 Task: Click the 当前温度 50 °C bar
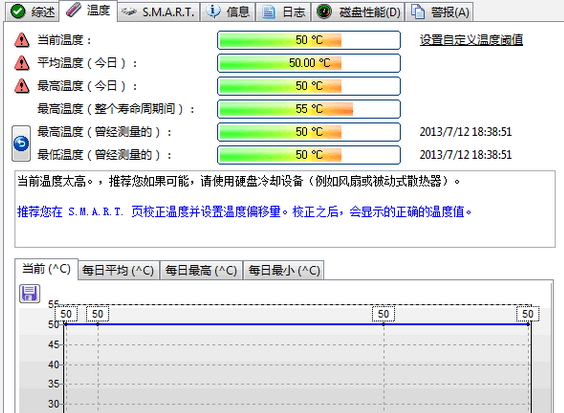click(309, 40)
